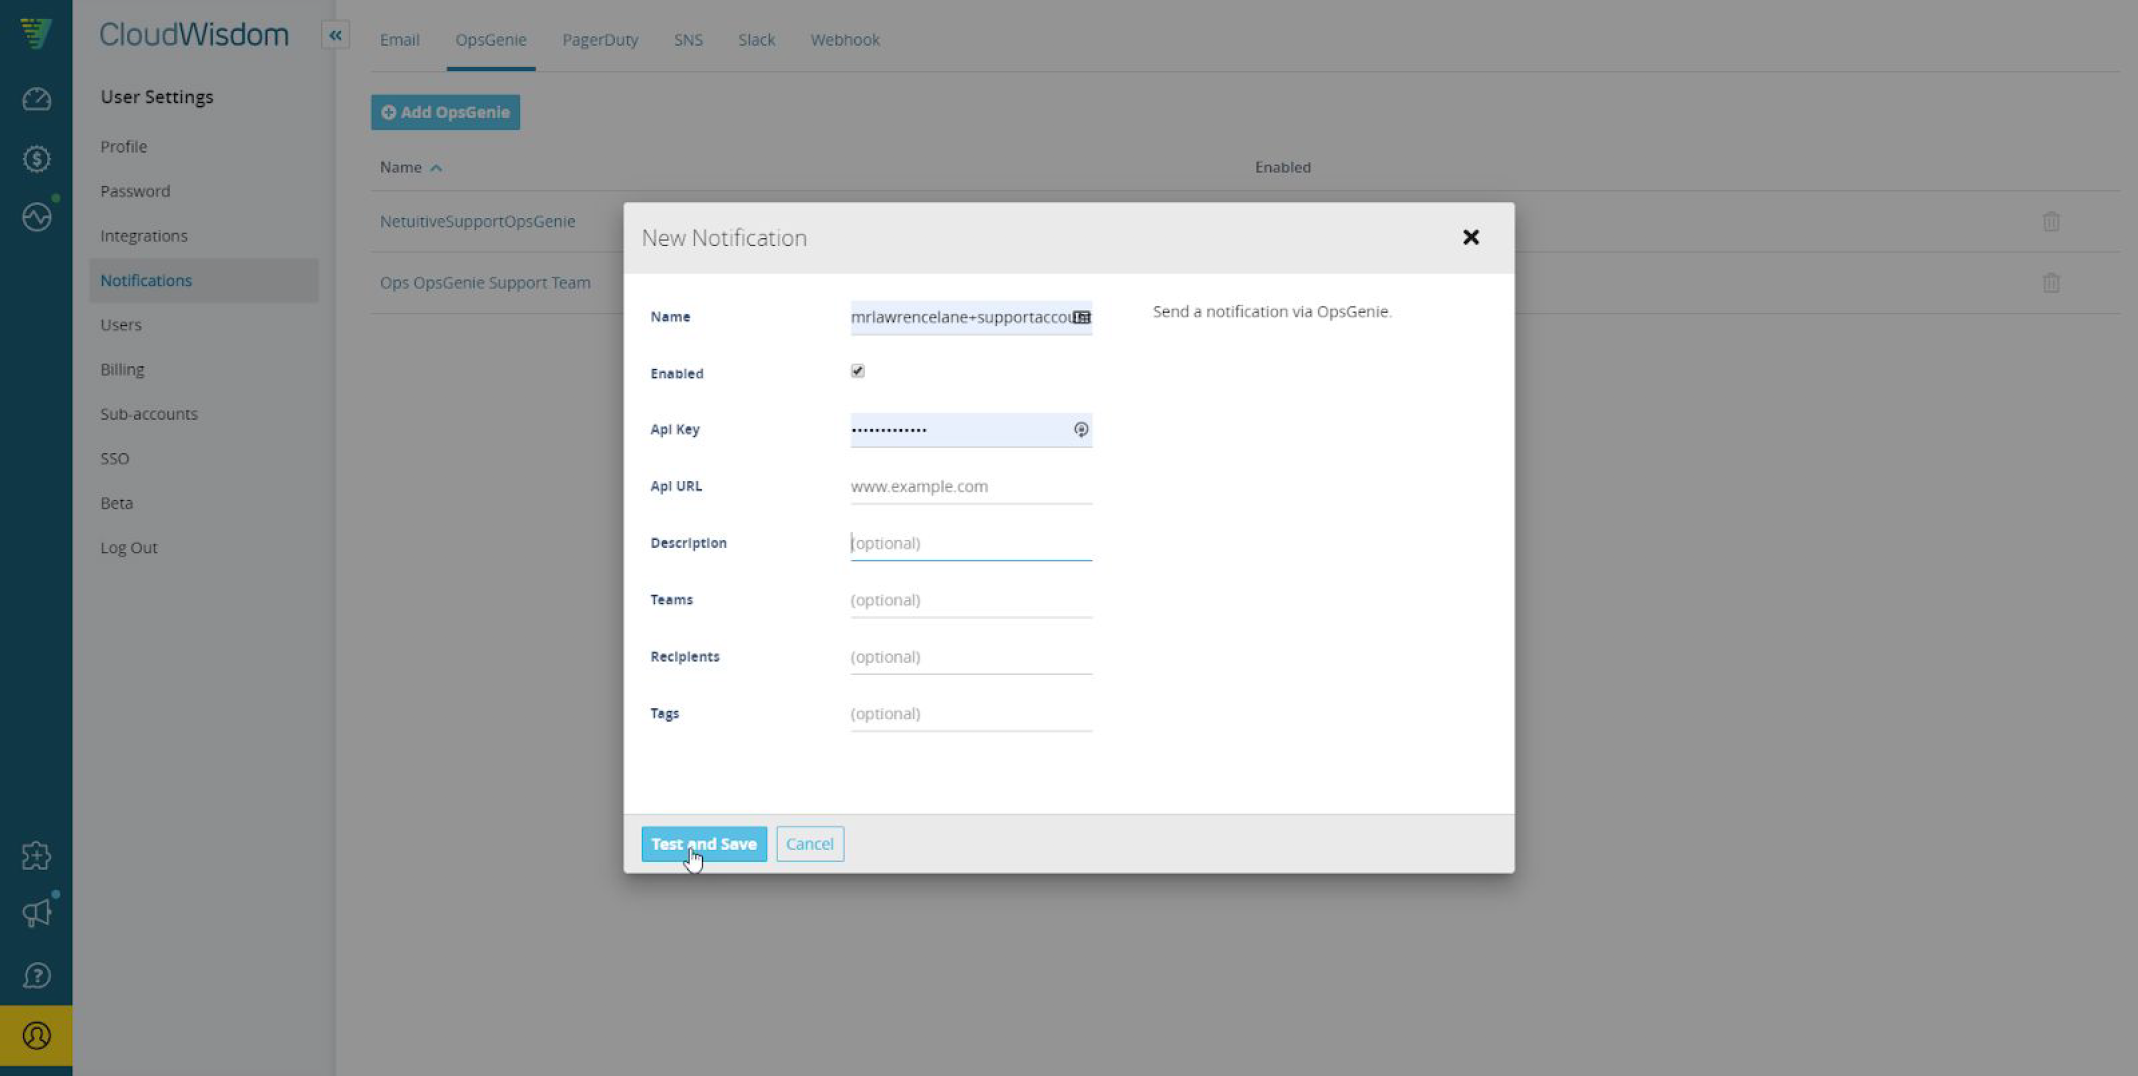Switch to the Slack tab
This screenshot has height=1076, width=2138.
click(756, 40)
